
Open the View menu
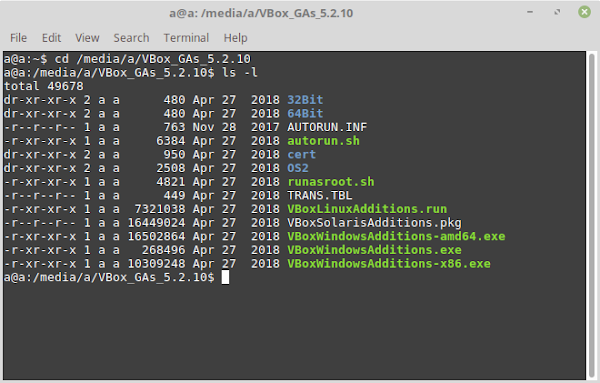pos(87,38)
